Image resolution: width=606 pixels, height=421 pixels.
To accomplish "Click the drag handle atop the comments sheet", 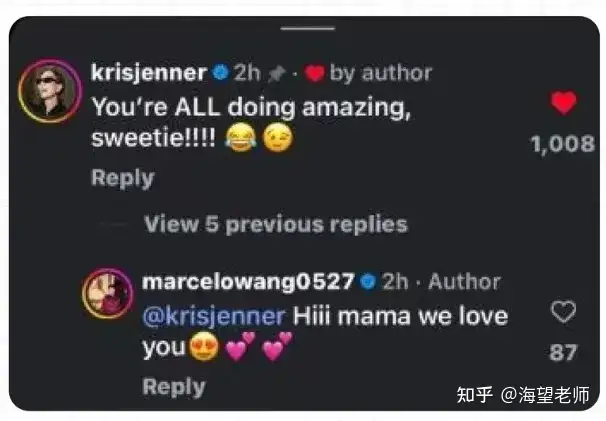I will (x=308, y=28).
